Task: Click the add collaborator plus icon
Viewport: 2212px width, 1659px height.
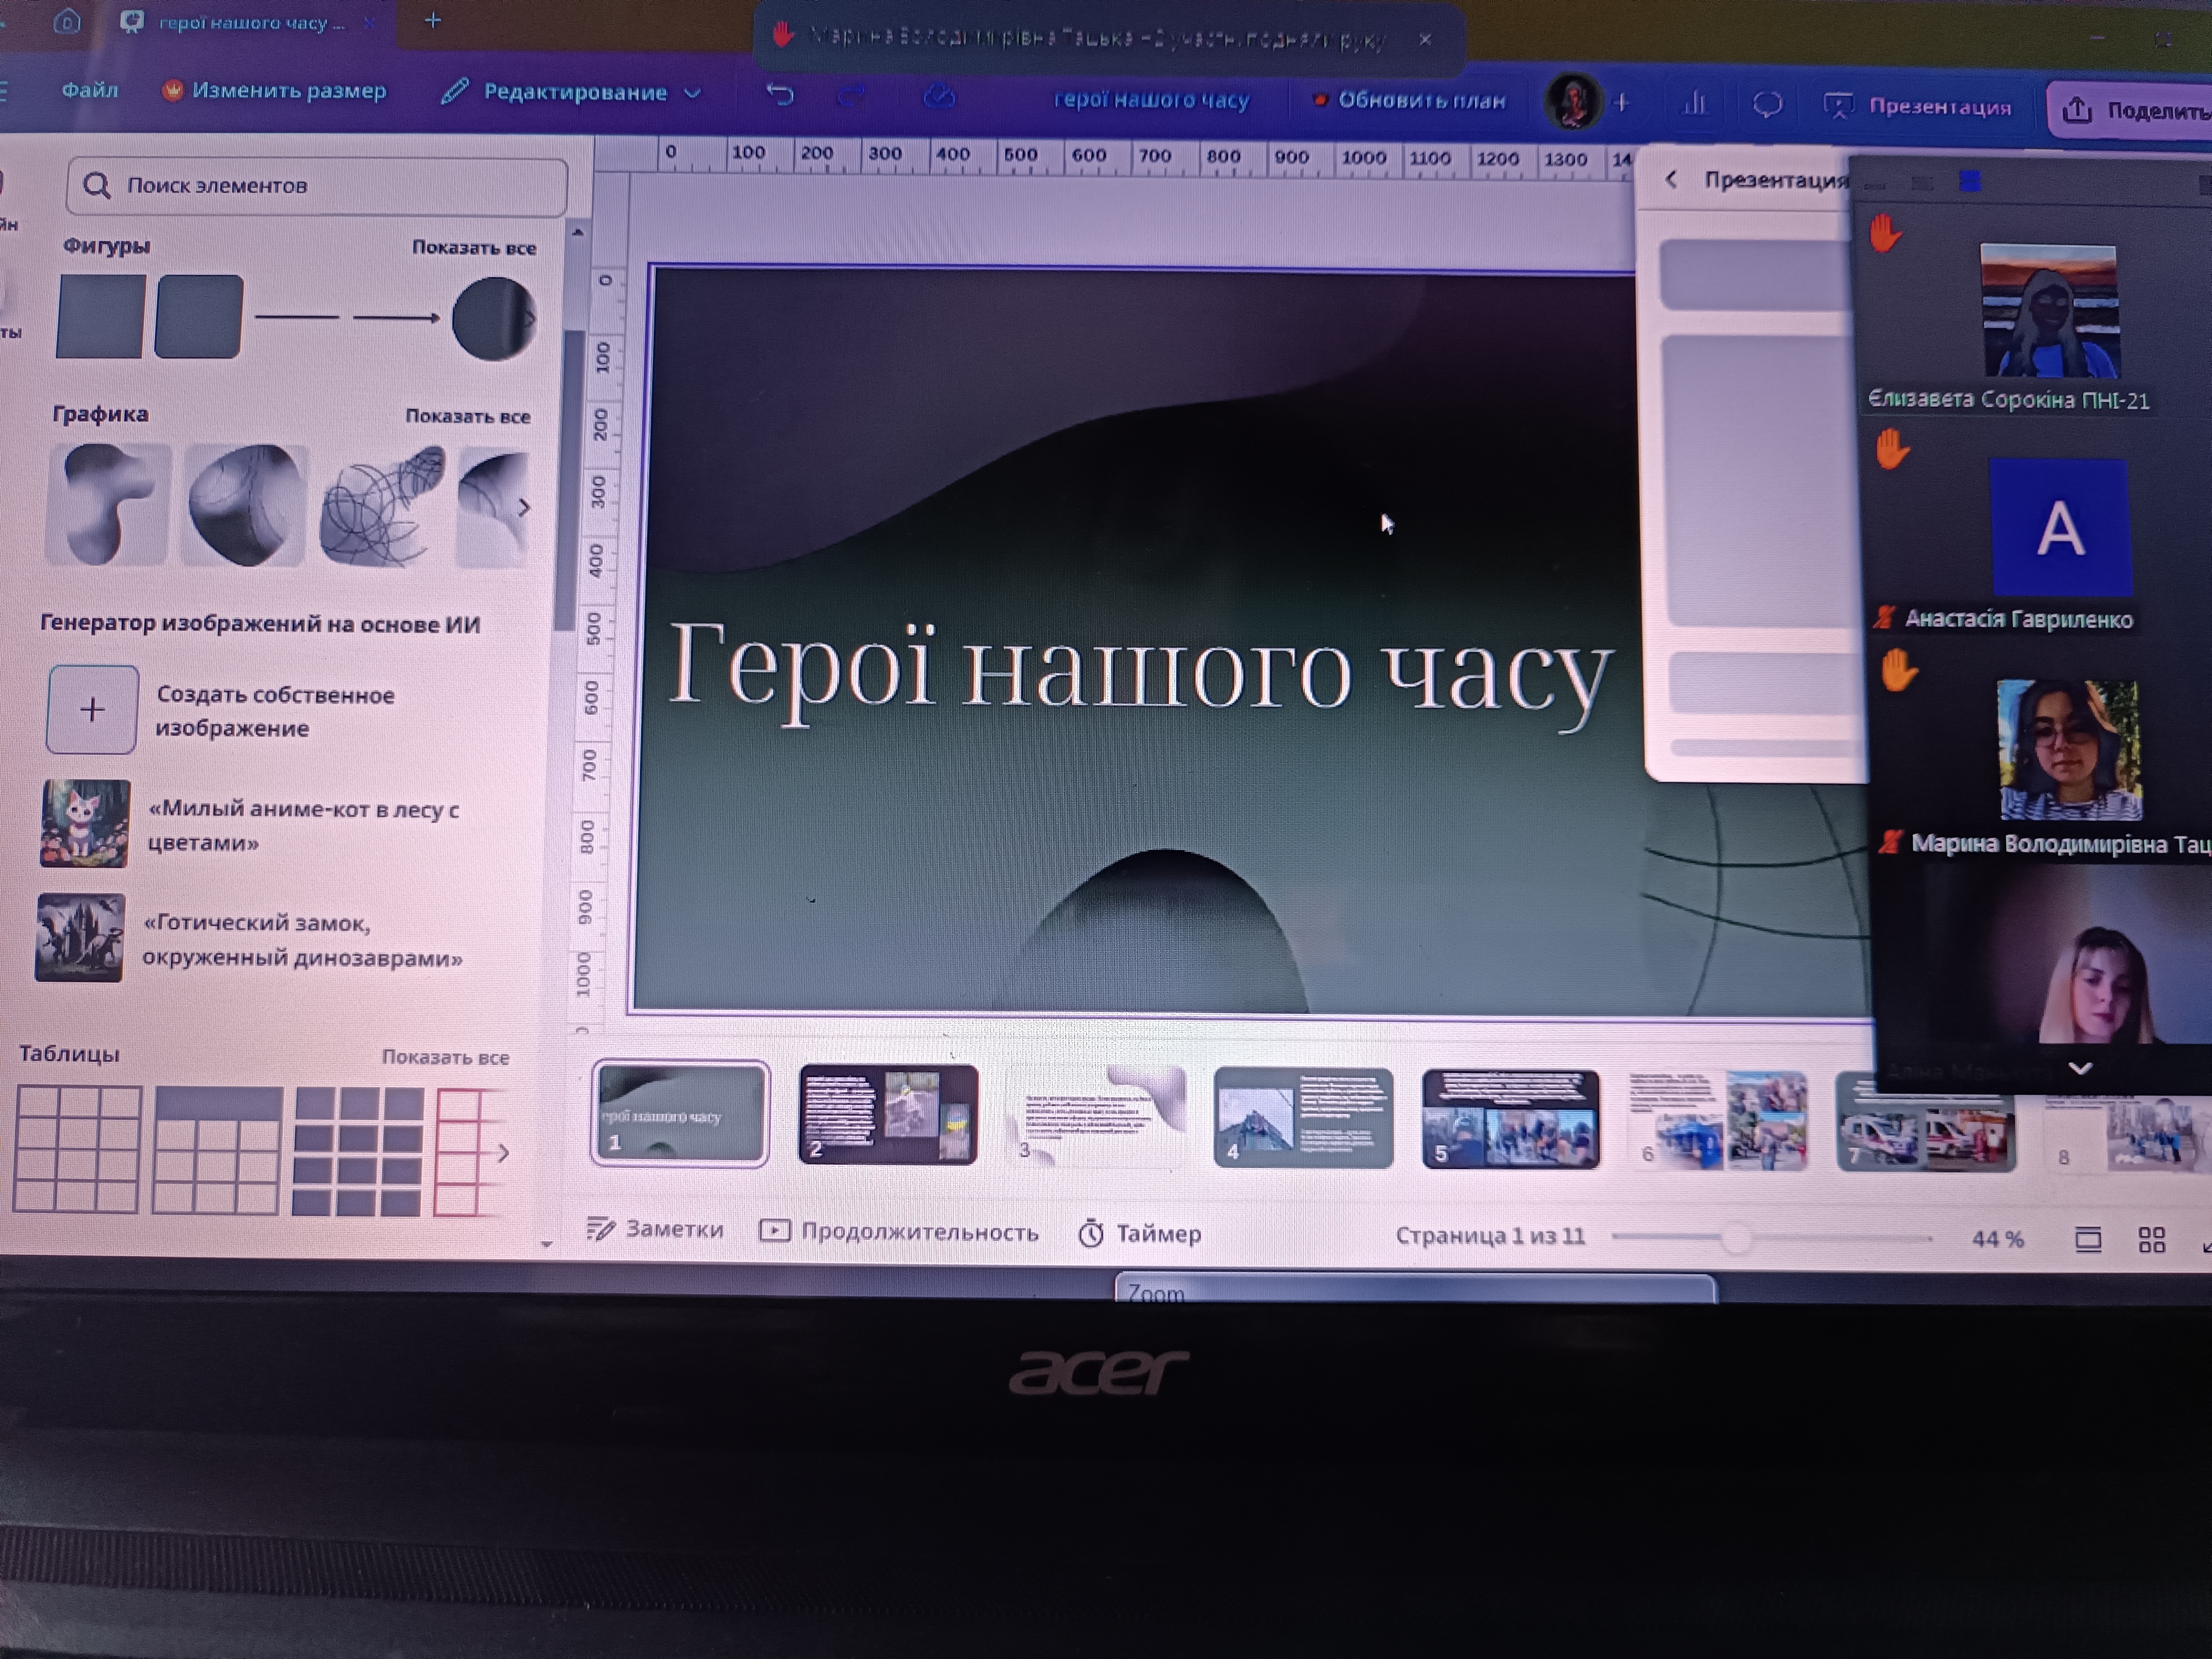Action: point(1622,102)
